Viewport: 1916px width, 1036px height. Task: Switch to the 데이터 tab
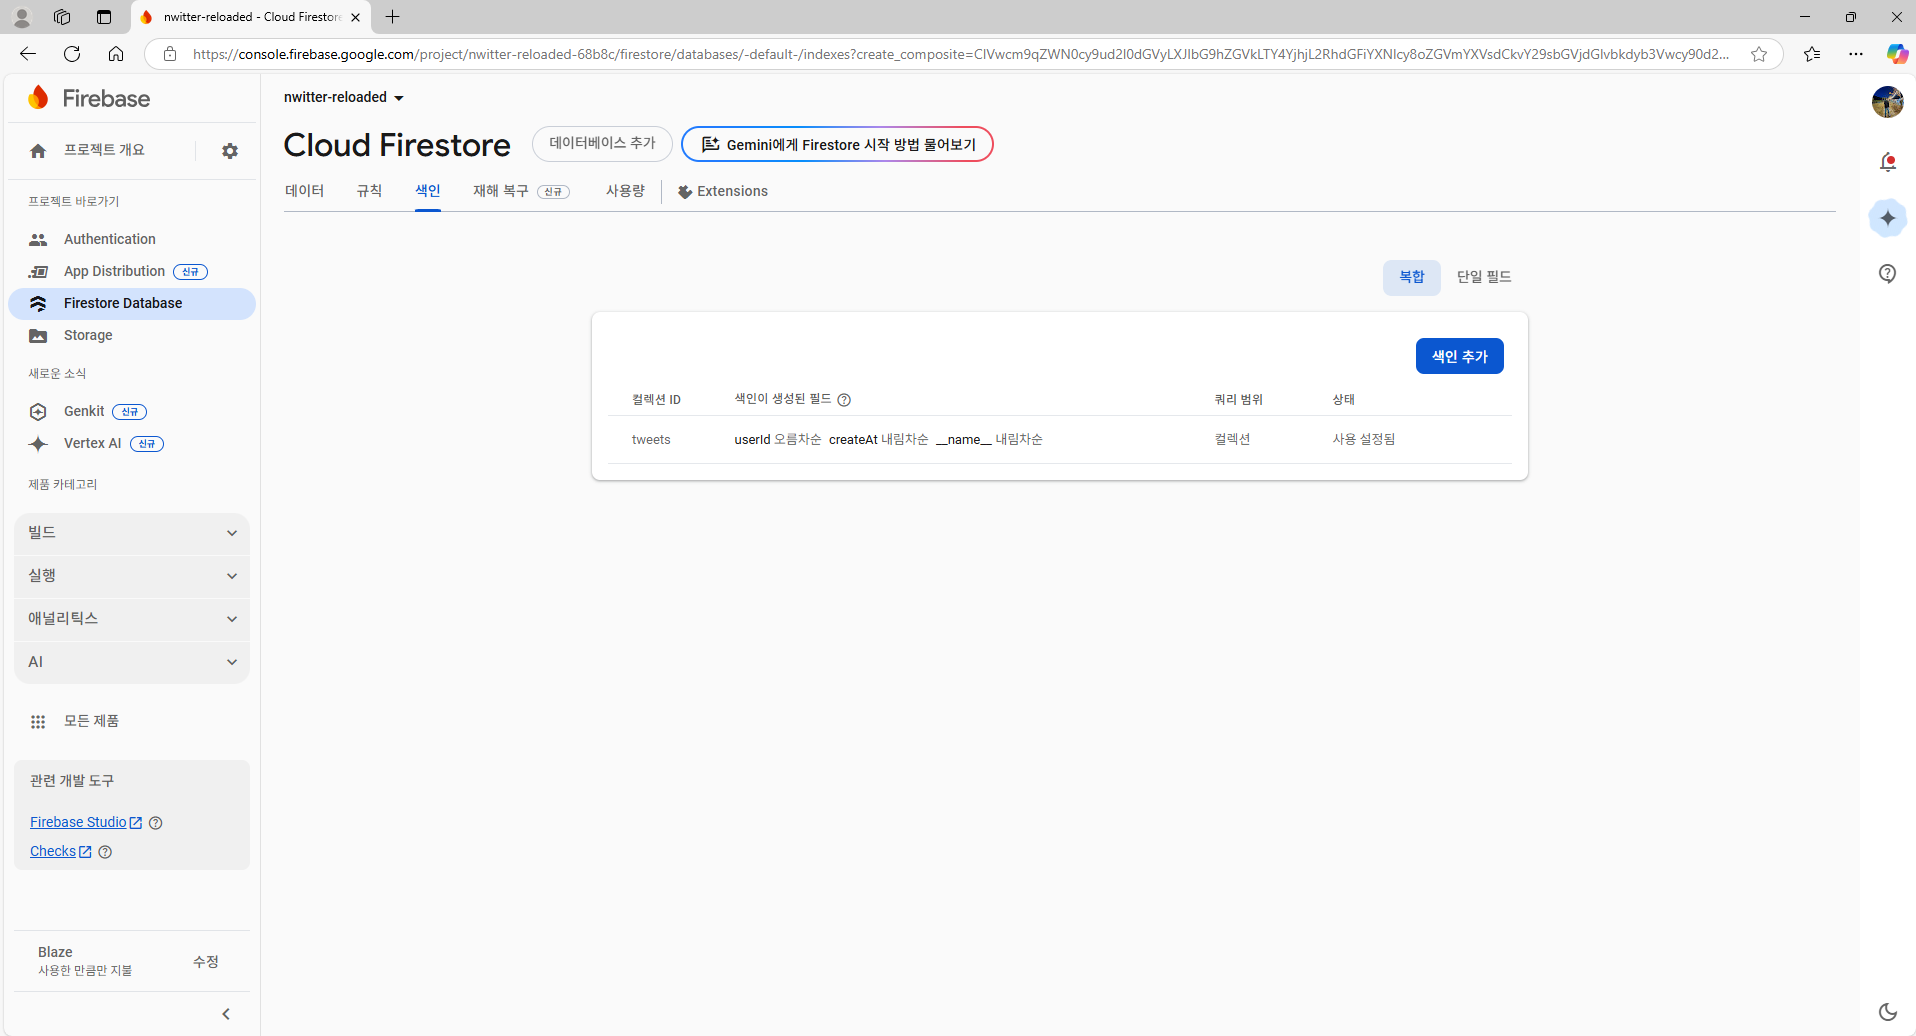(x=304, y=191)
